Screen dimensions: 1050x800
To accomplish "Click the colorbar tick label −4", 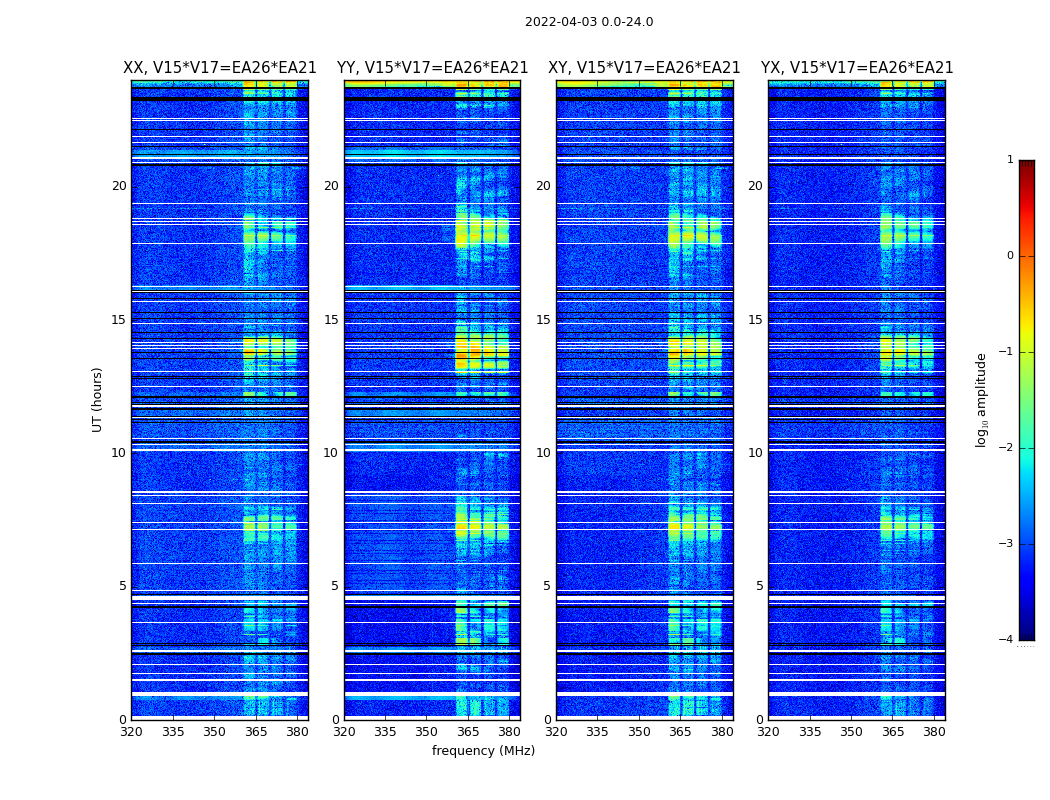I will [x=1006, y=640].
